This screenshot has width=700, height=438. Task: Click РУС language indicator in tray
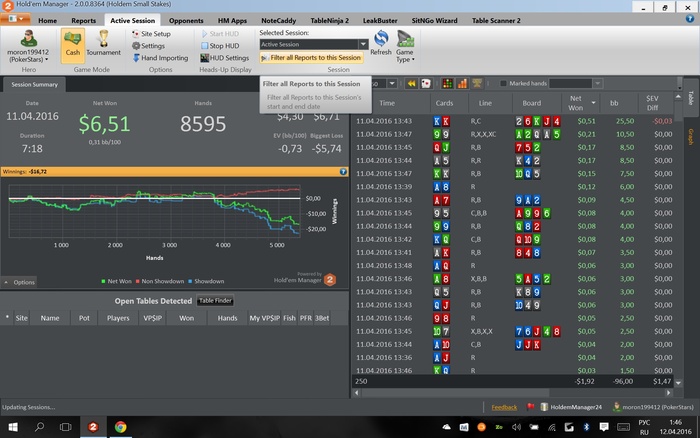pos(644,422)
